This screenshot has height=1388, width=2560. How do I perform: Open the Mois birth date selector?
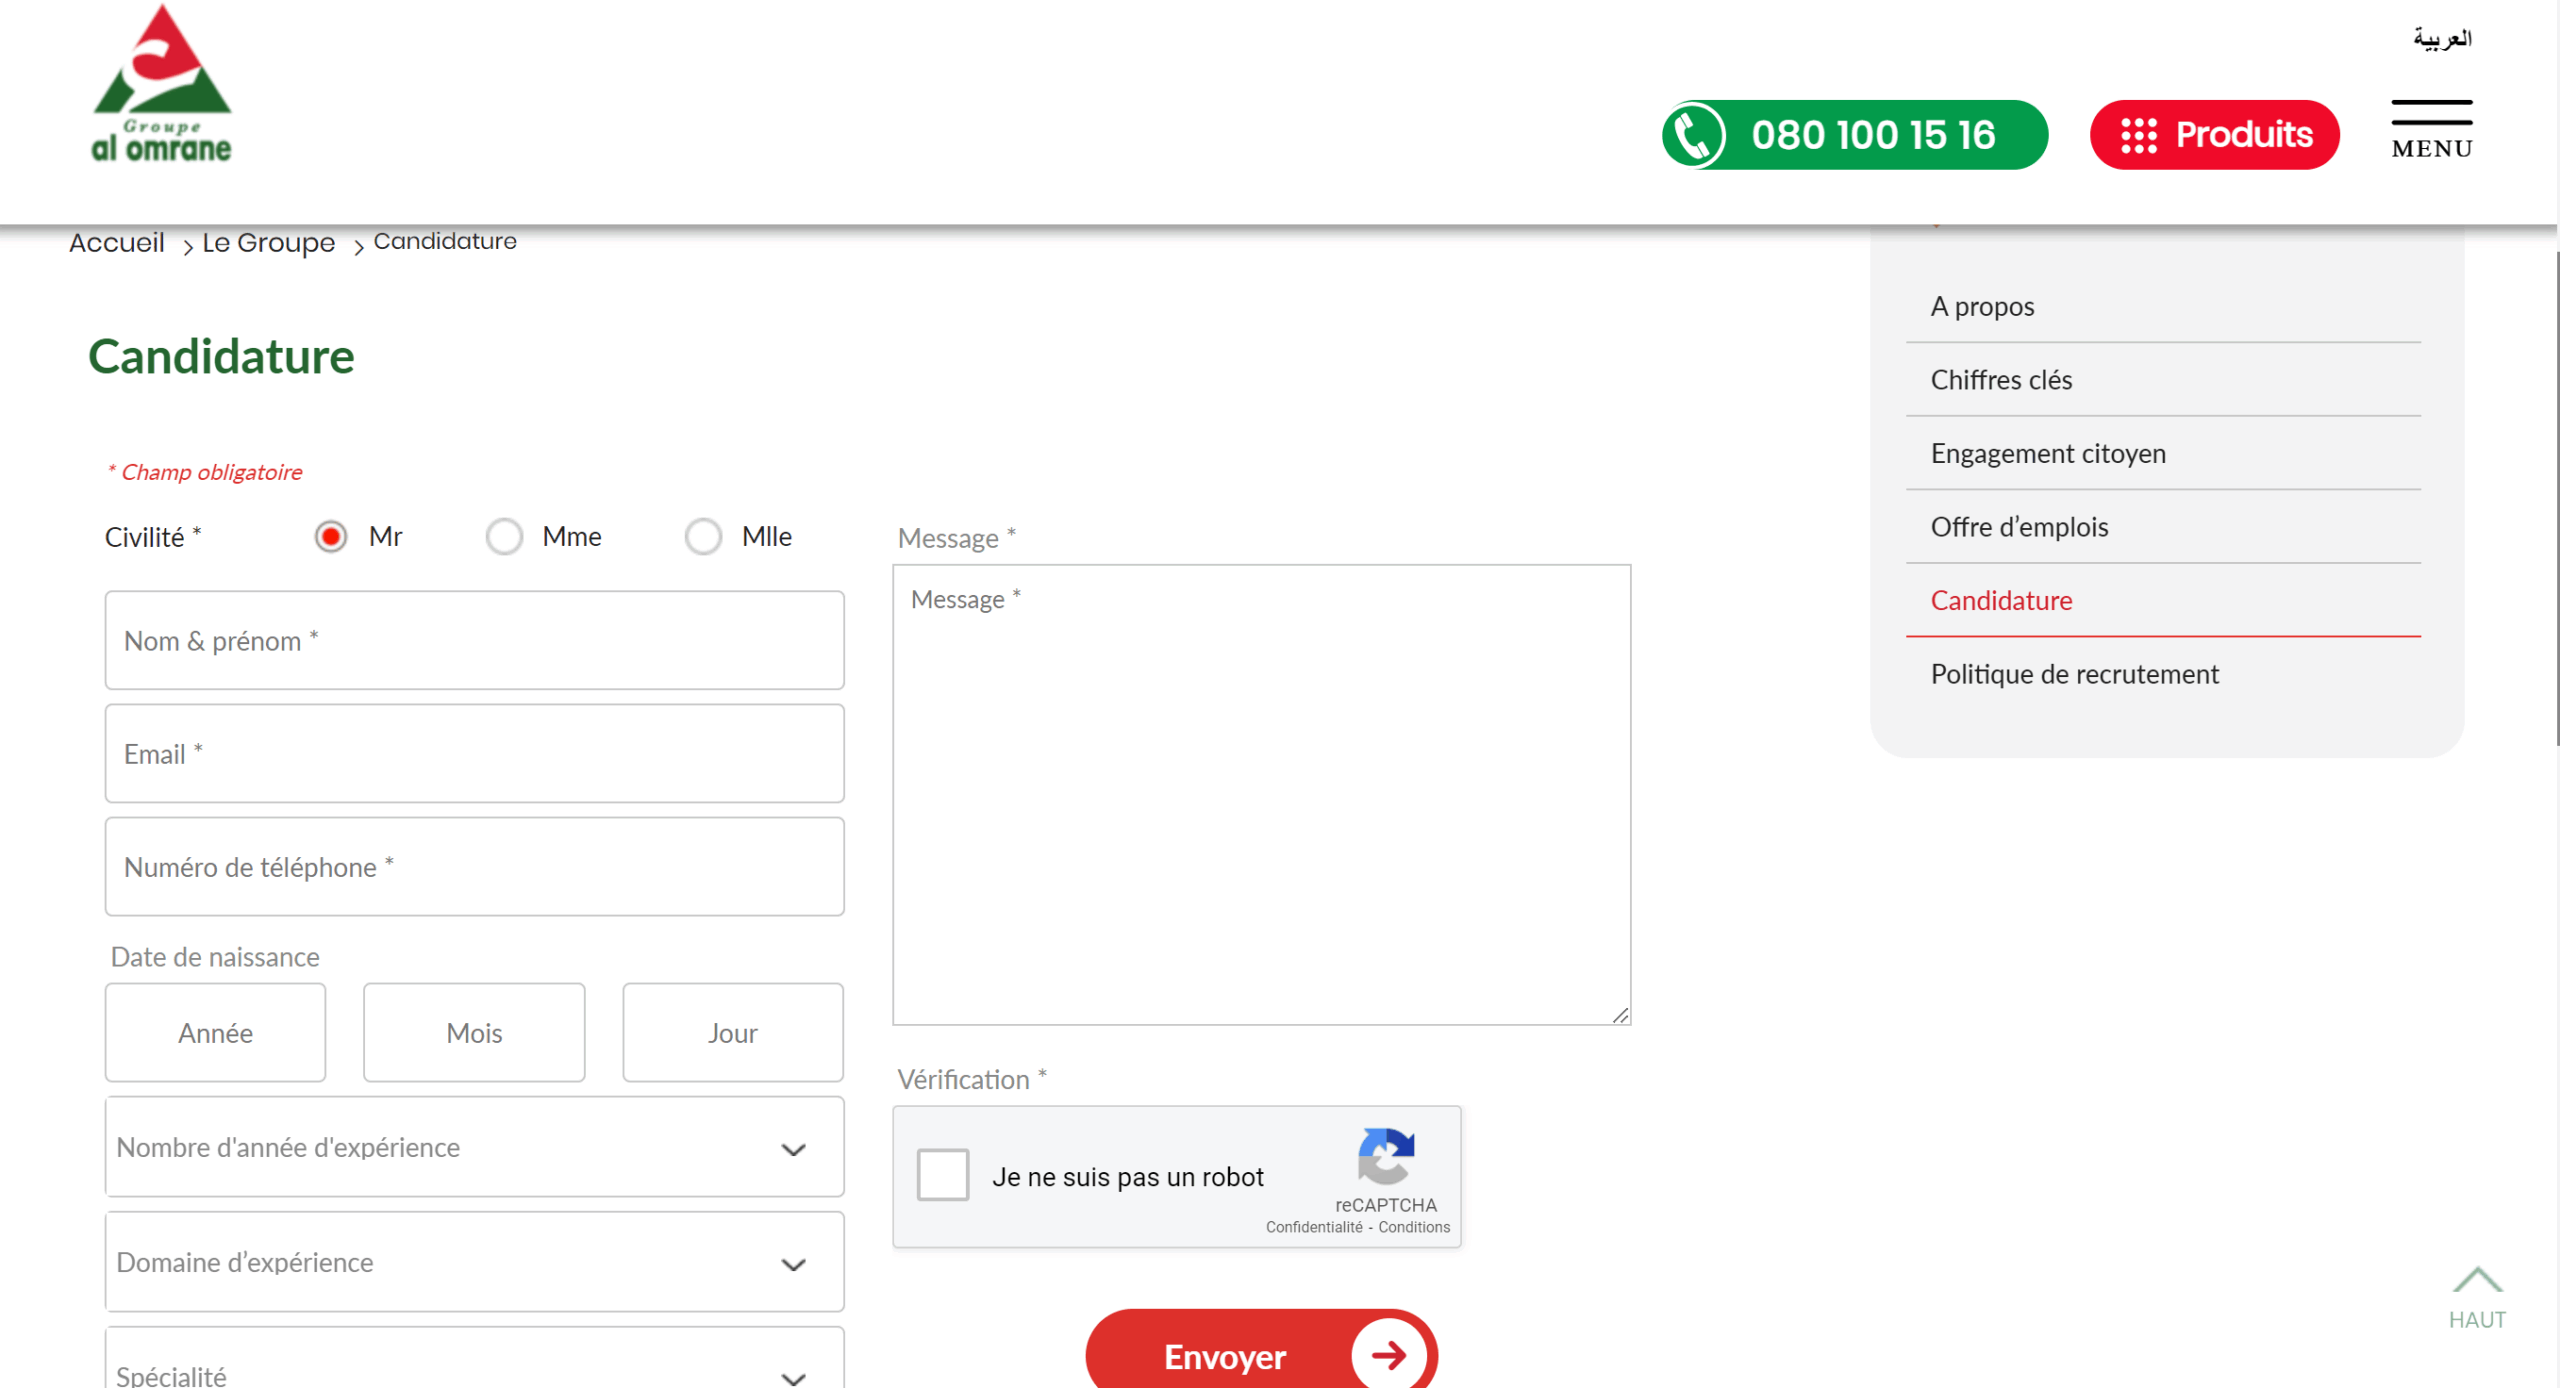point(474,1033)
